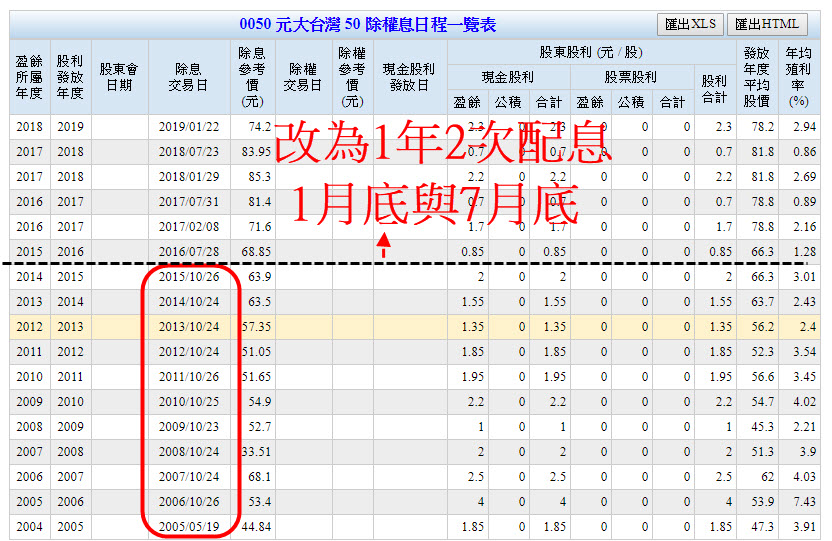
Task: Click the 股東股利 (元/股) group header
Action: 591,53
